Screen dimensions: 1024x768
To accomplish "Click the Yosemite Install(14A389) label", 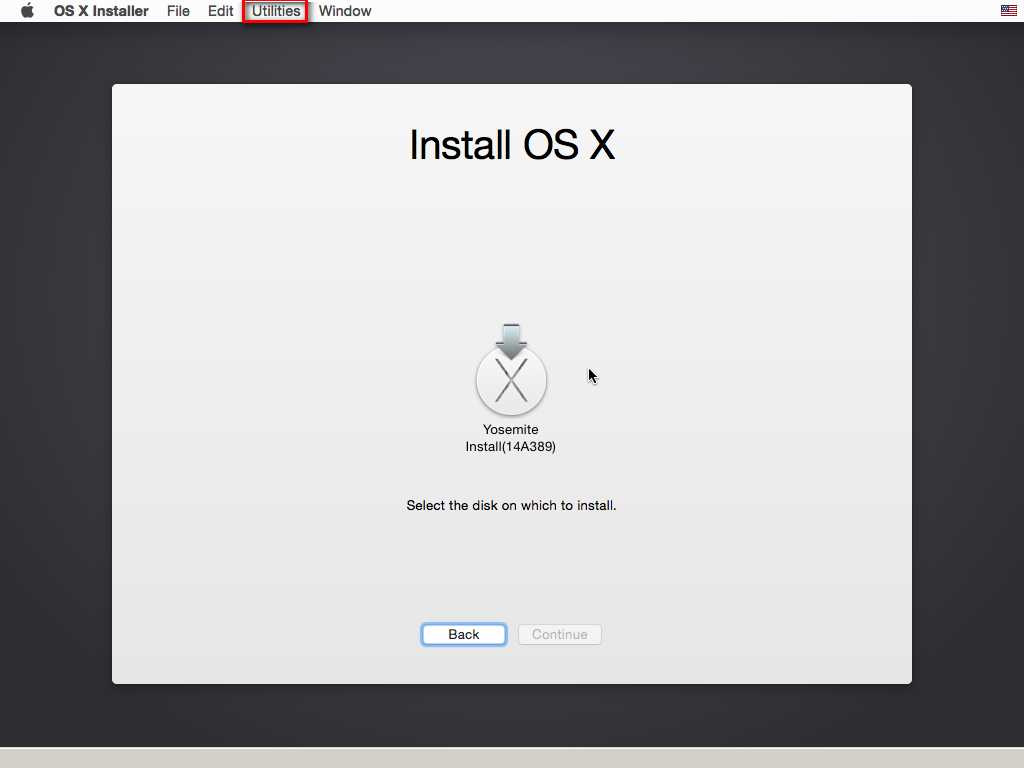I will [x=511, y=438].
